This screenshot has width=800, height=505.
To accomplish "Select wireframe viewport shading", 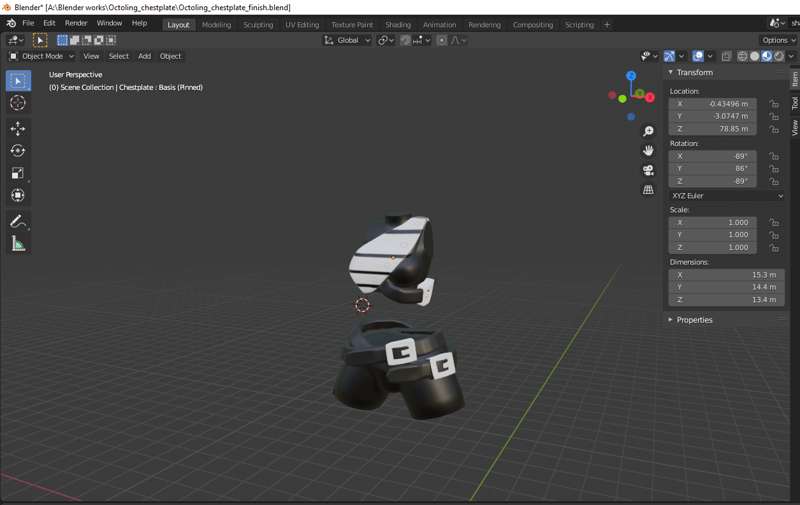I will (742, 56).
